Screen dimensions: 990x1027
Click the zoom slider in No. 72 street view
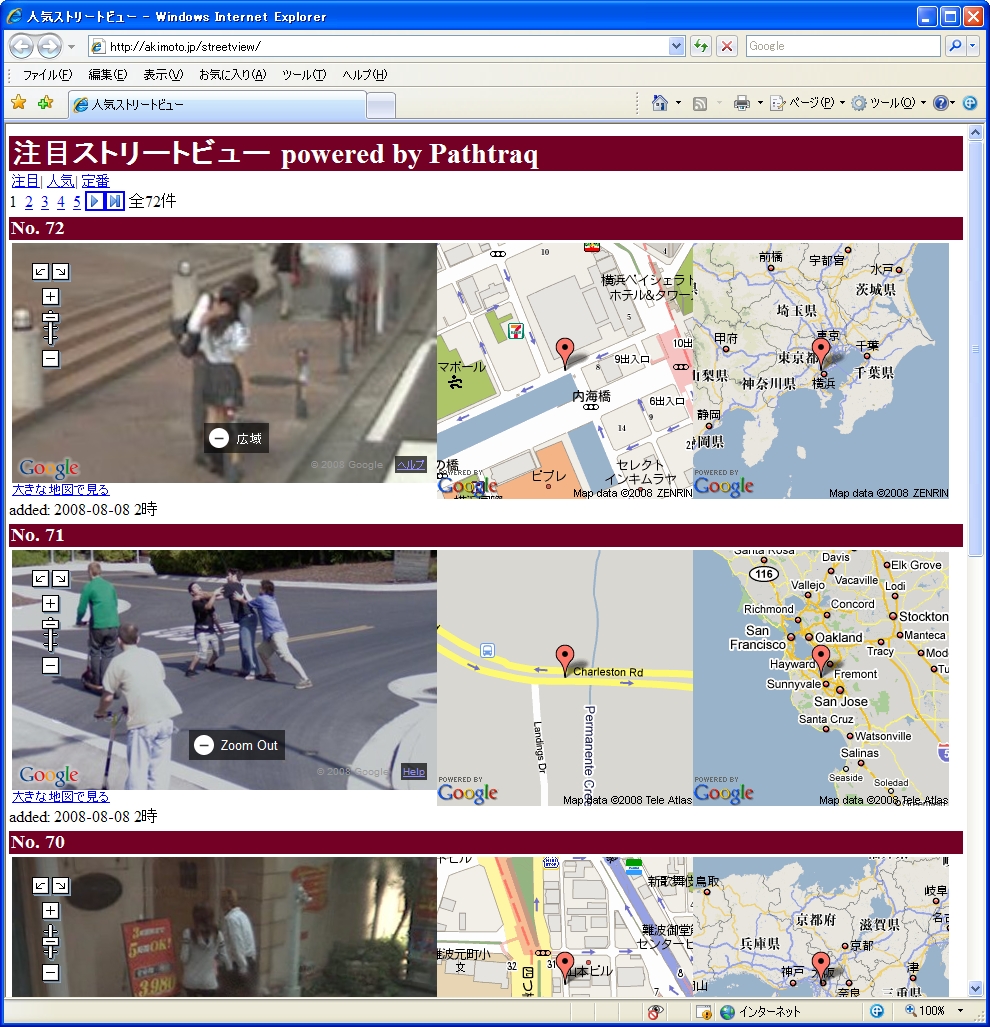pyautogui.click(x=50, y=327)
